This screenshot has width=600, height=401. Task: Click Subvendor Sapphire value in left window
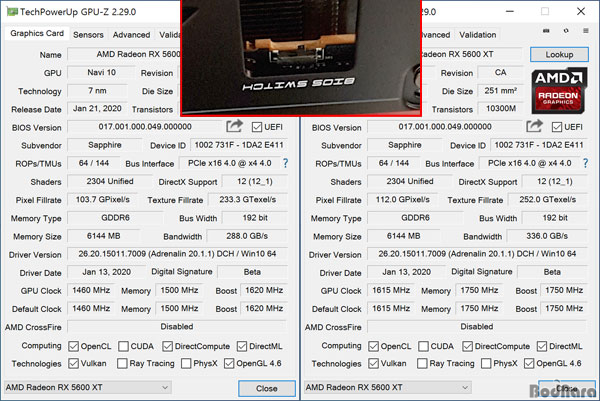pos(105,145)
